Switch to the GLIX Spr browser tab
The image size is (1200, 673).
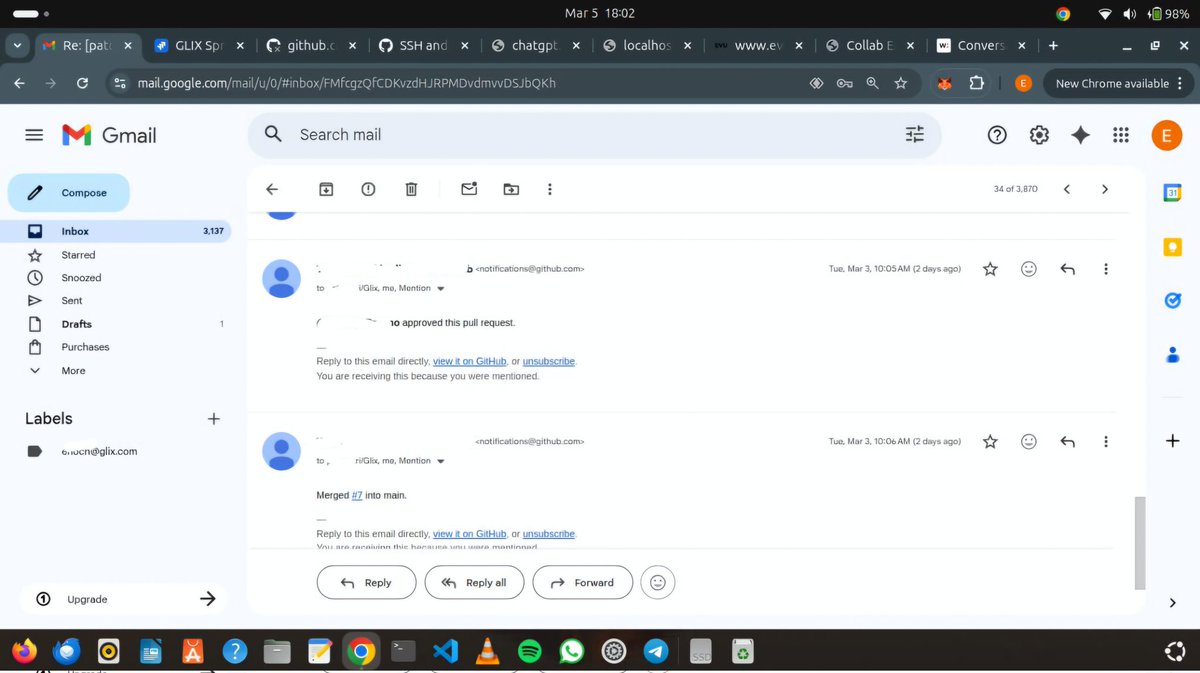click(199, 46)
